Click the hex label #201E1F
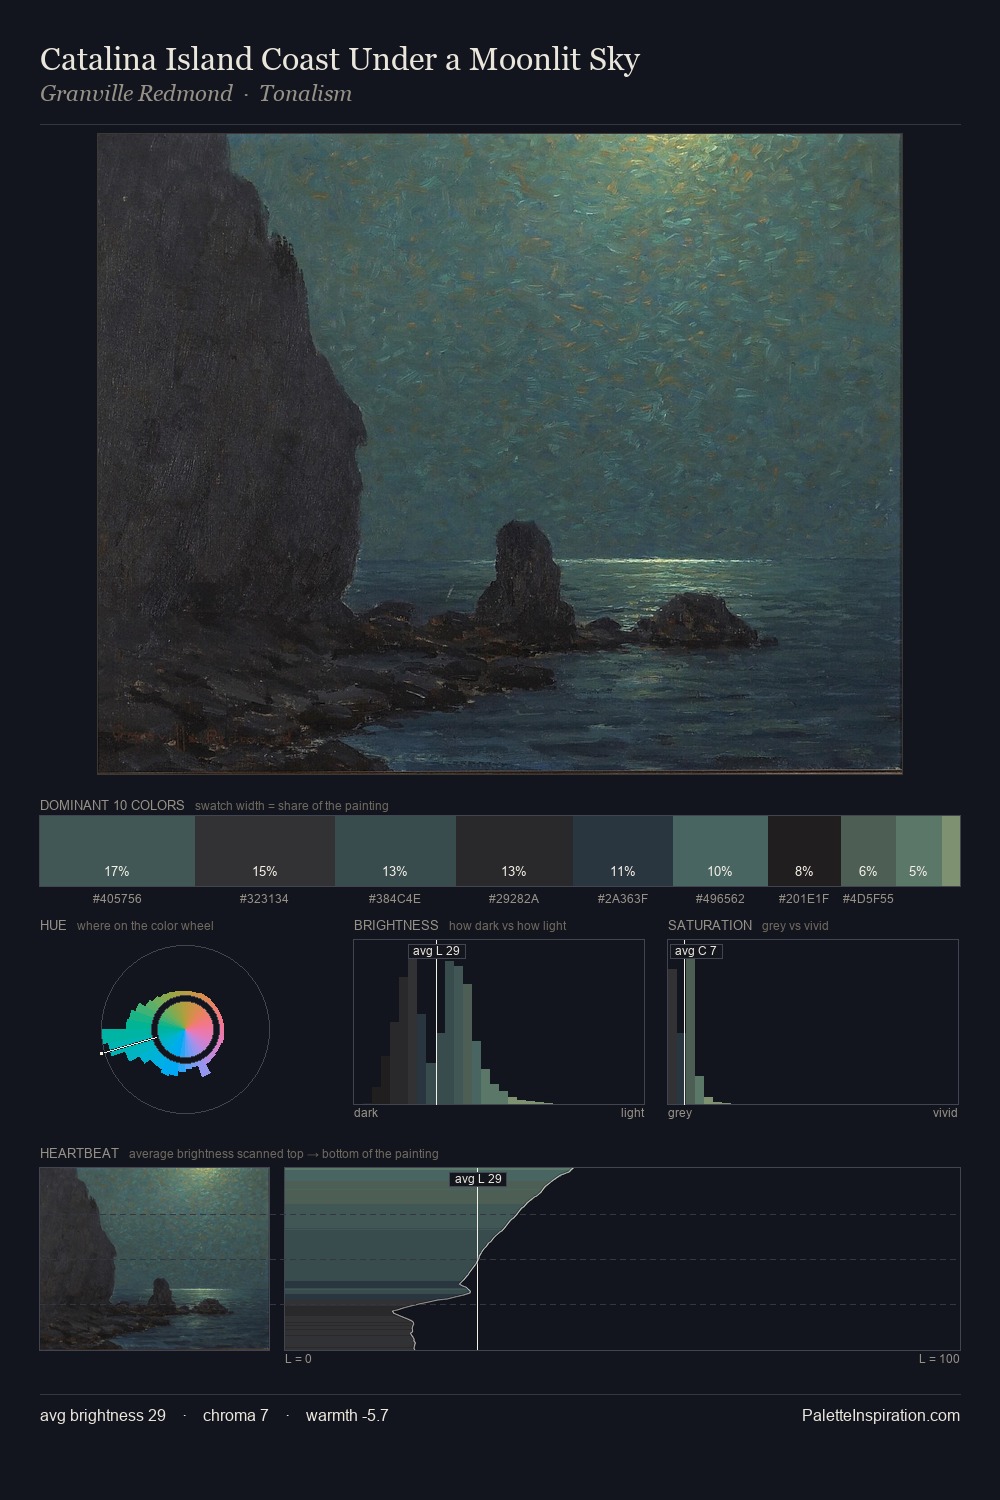Screen dimensions: 1000x1500 click(x=804, y=899)
